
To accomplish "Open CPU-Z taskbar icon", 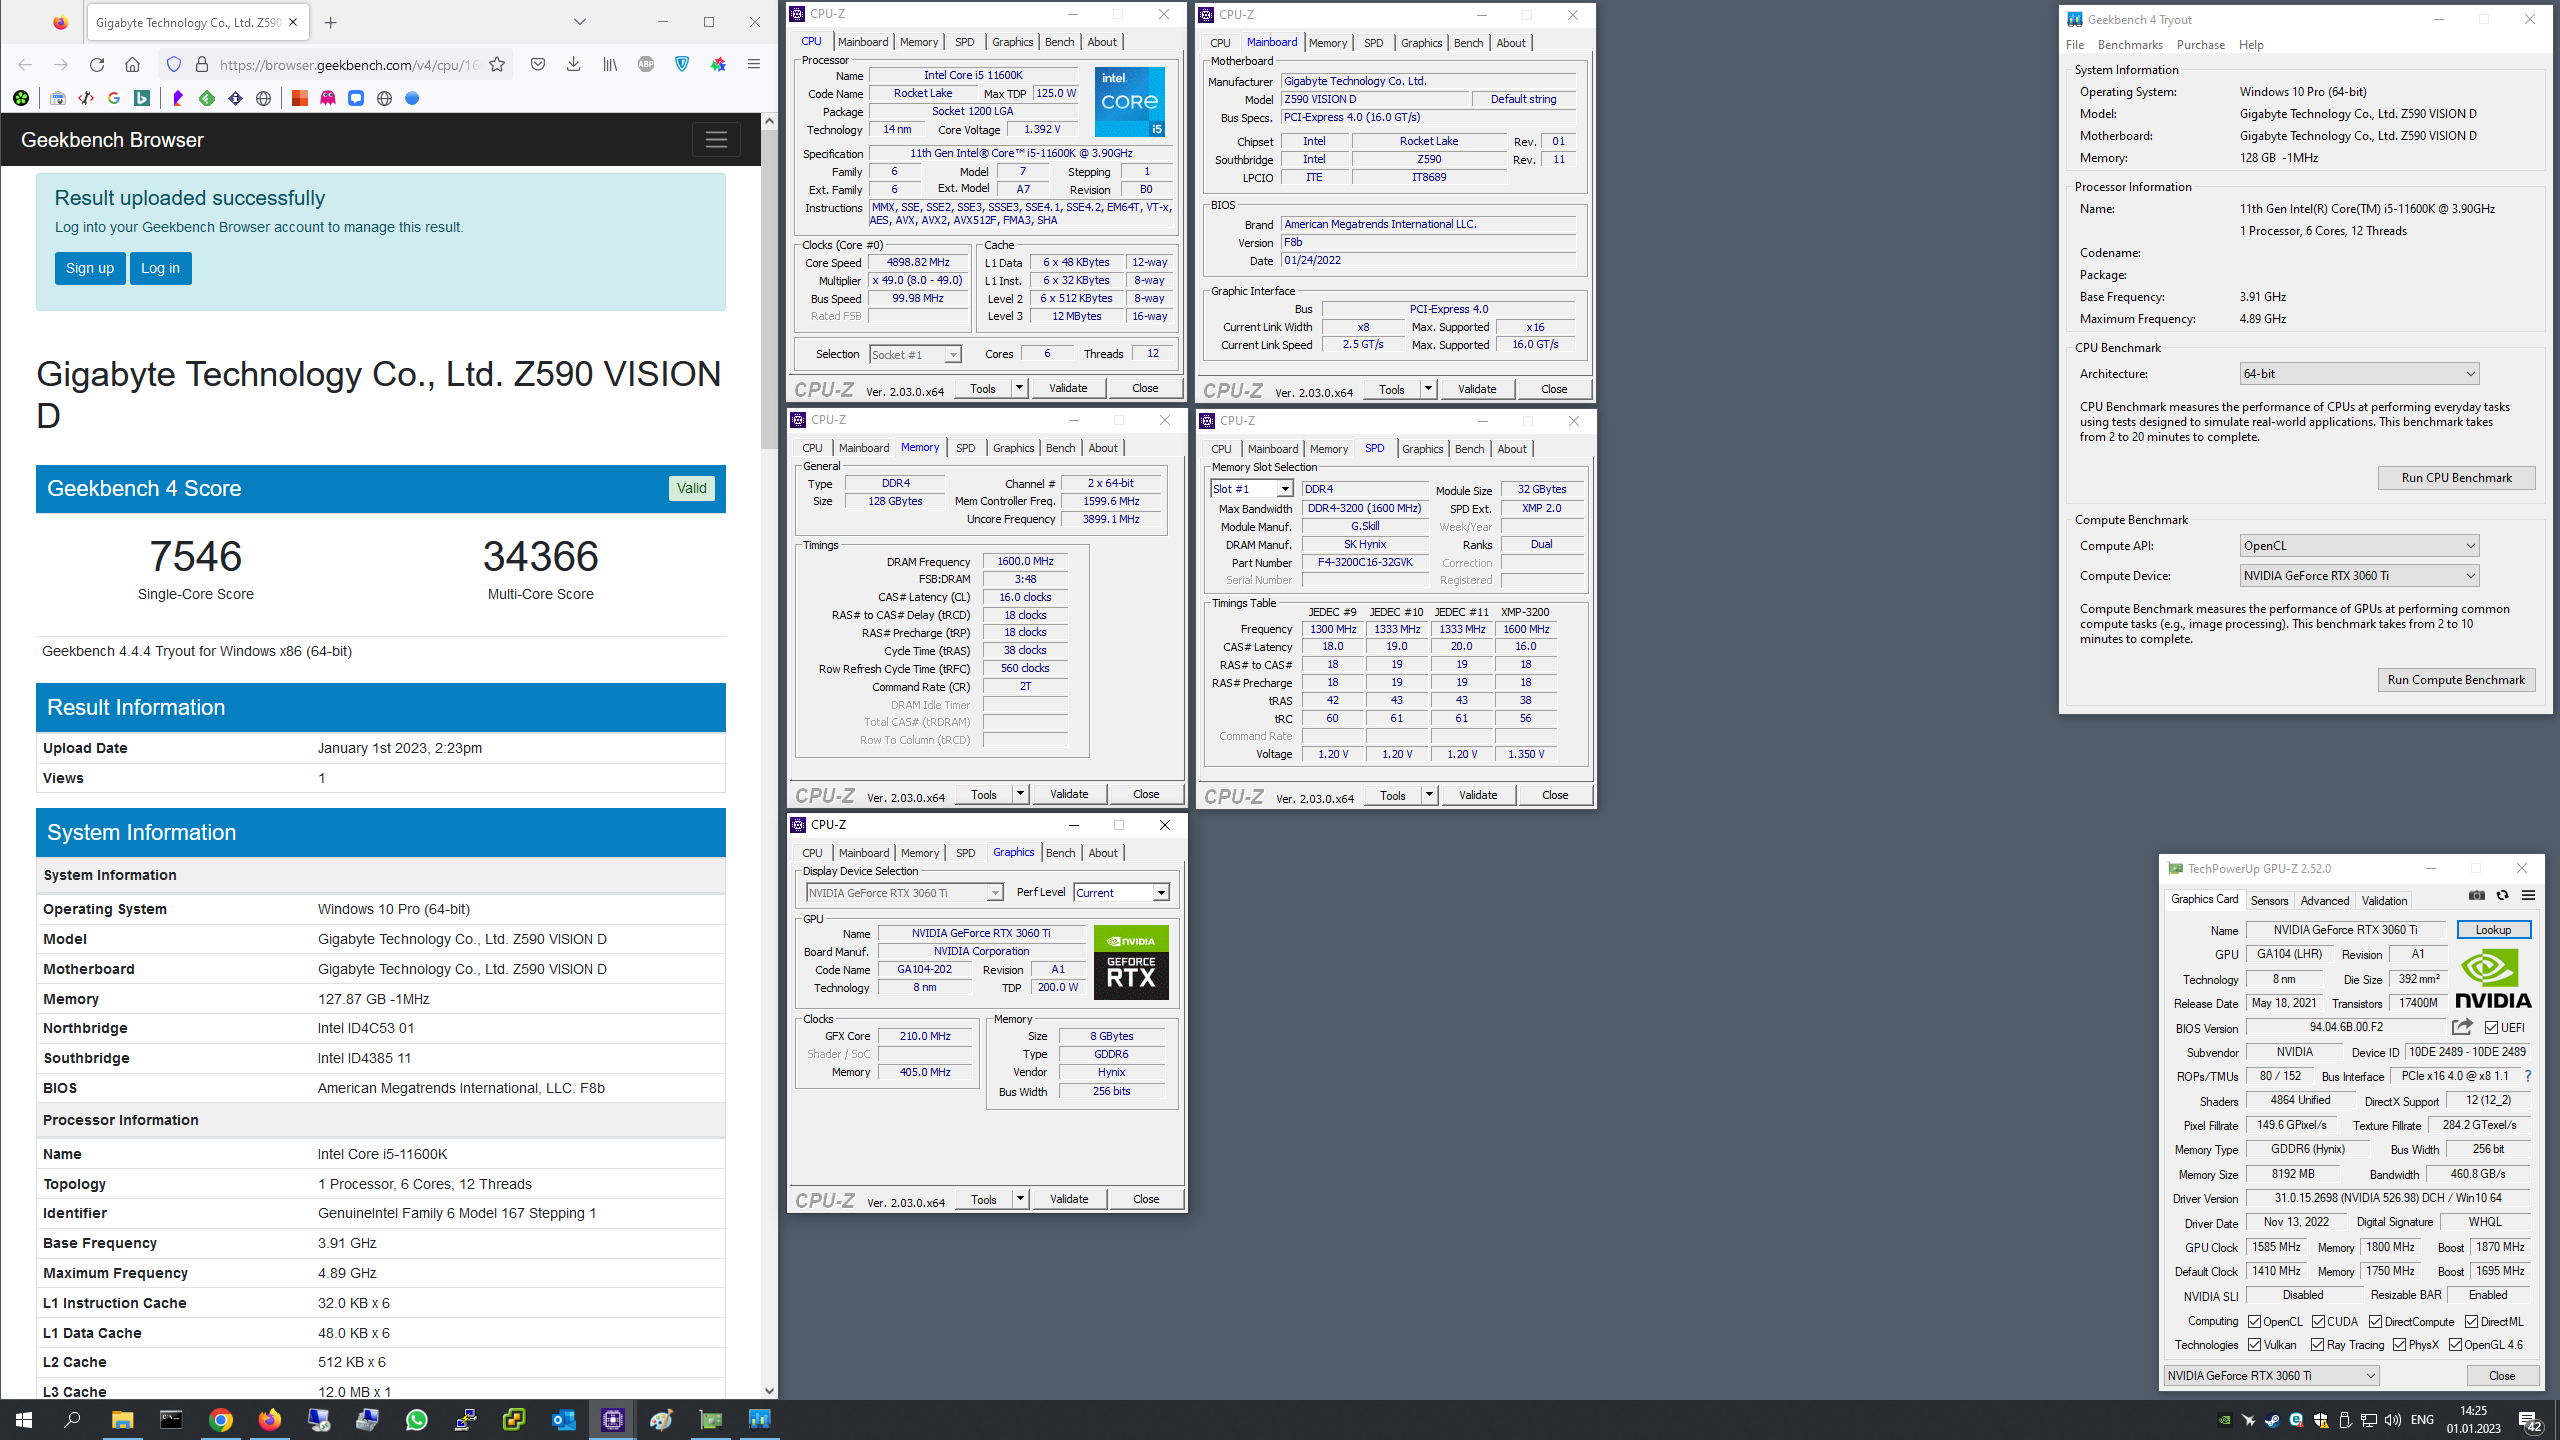I will click(x=612, y=1419).
